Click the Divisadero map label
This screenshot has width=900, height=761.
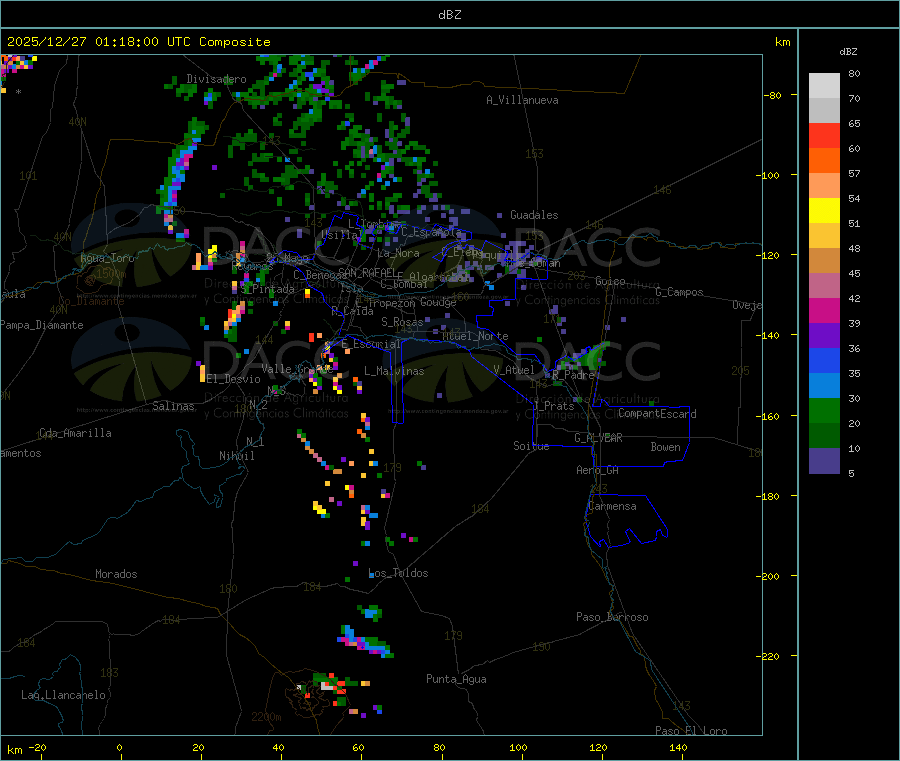[x=216, y=79]
